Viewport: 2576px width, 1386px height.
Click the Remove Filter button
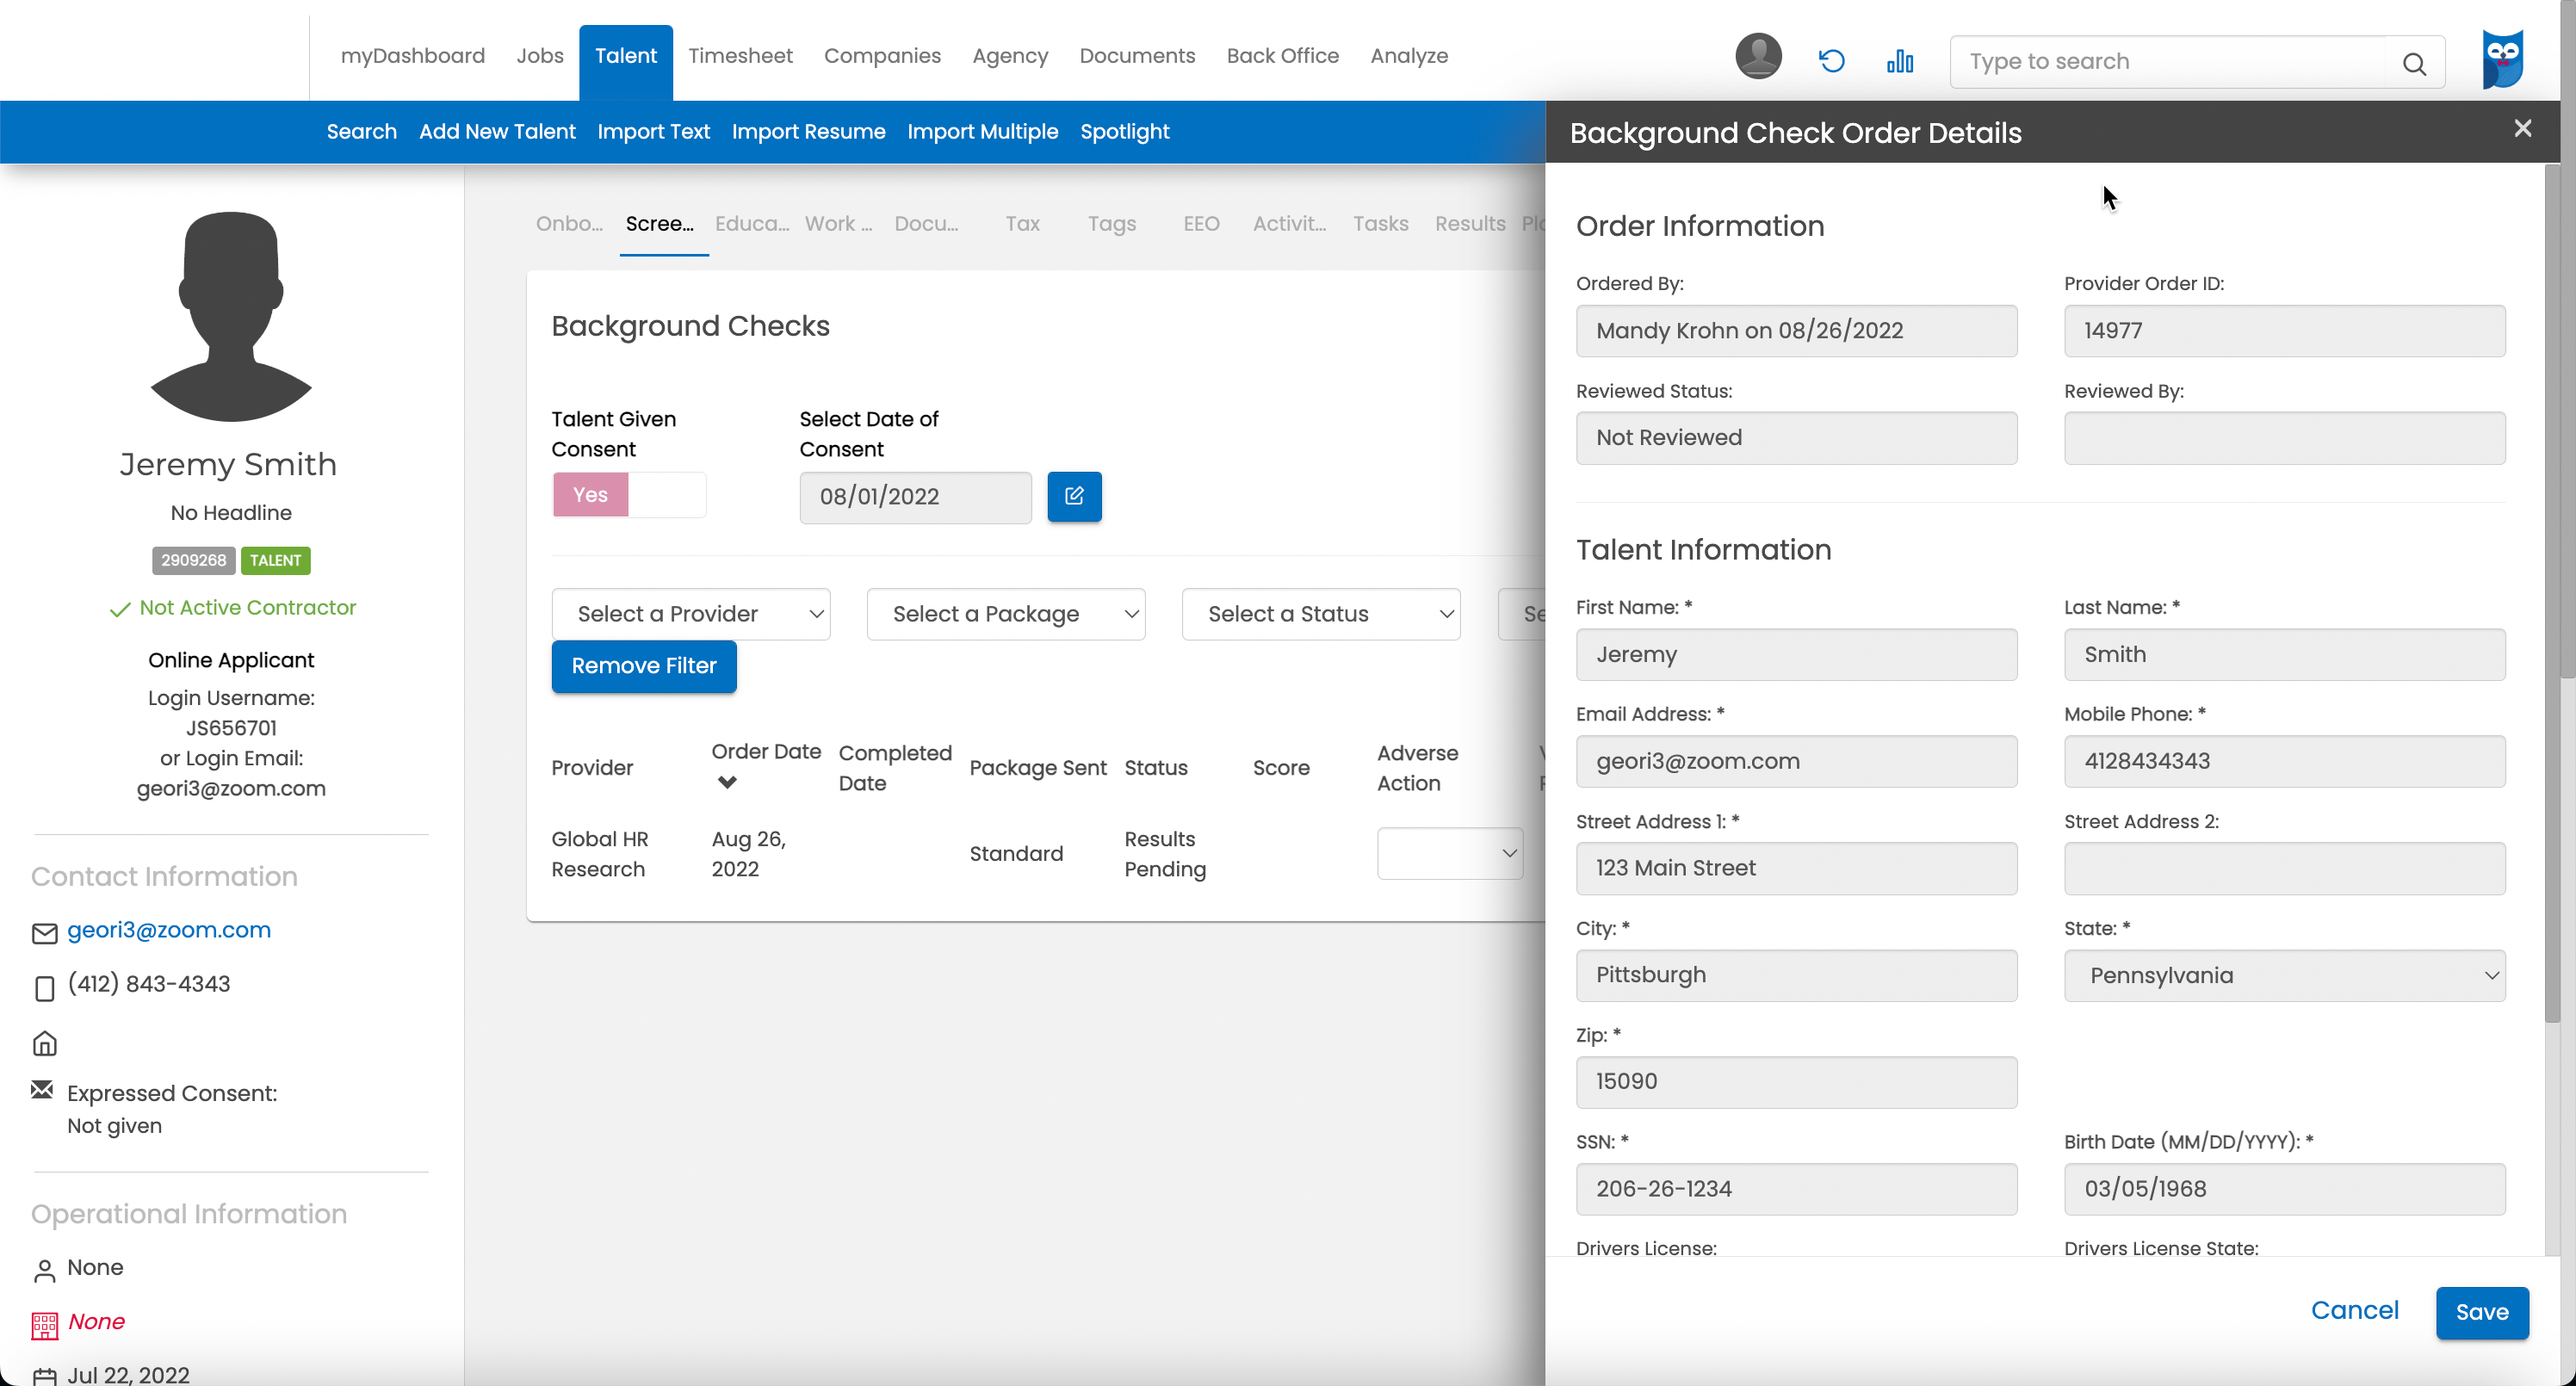pos(644,666)
